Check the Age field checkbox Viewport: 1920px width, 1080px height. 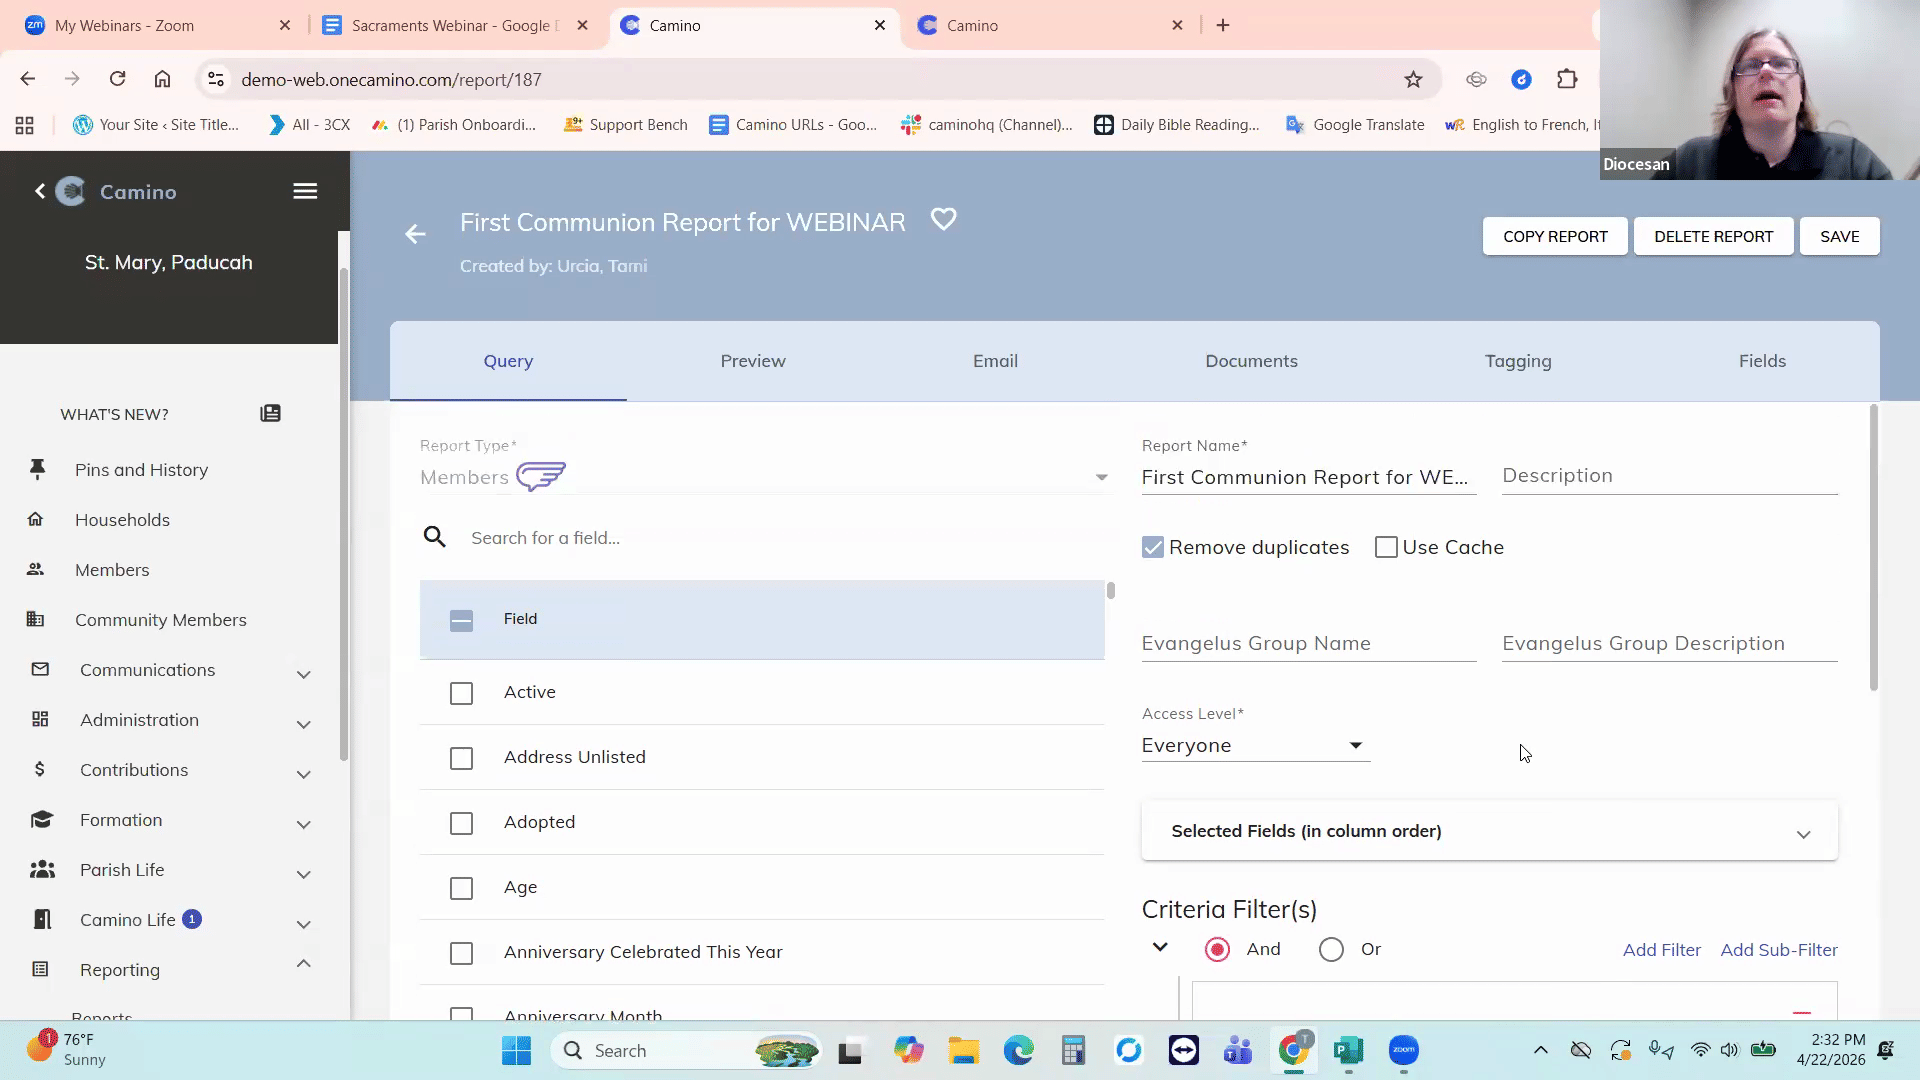pyautogui.click(x=461, y=888)
